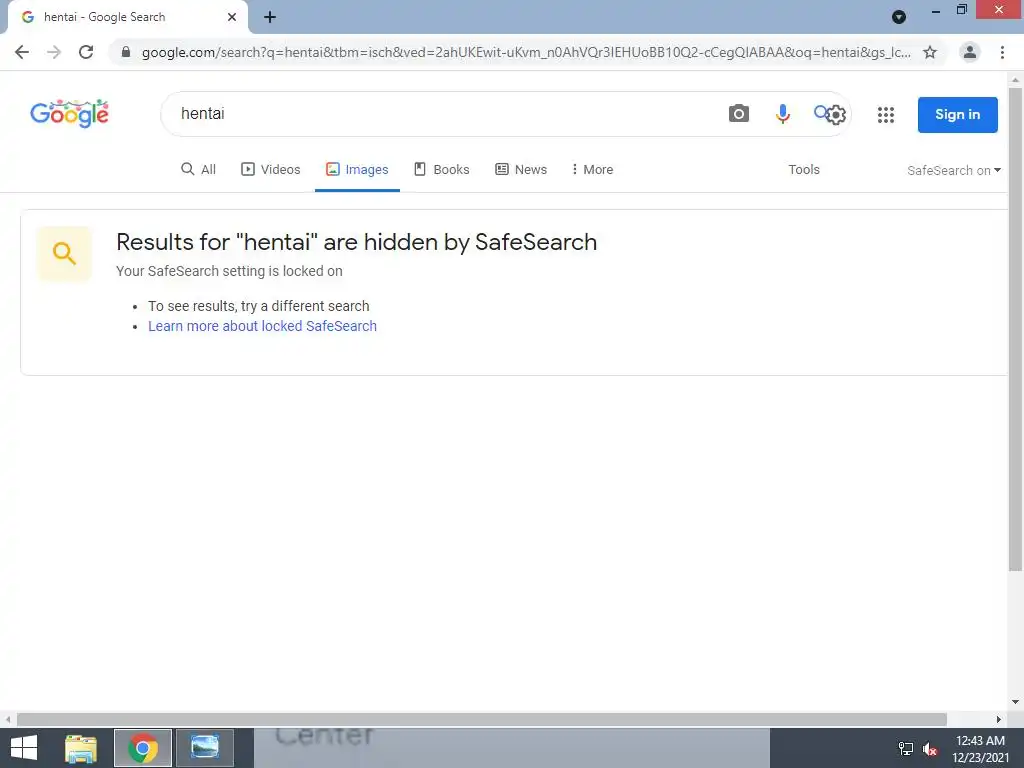This screenshot has height=768, width=1024.
Task: Open Chrome three-dot menu
Action: click(1002, 52)
